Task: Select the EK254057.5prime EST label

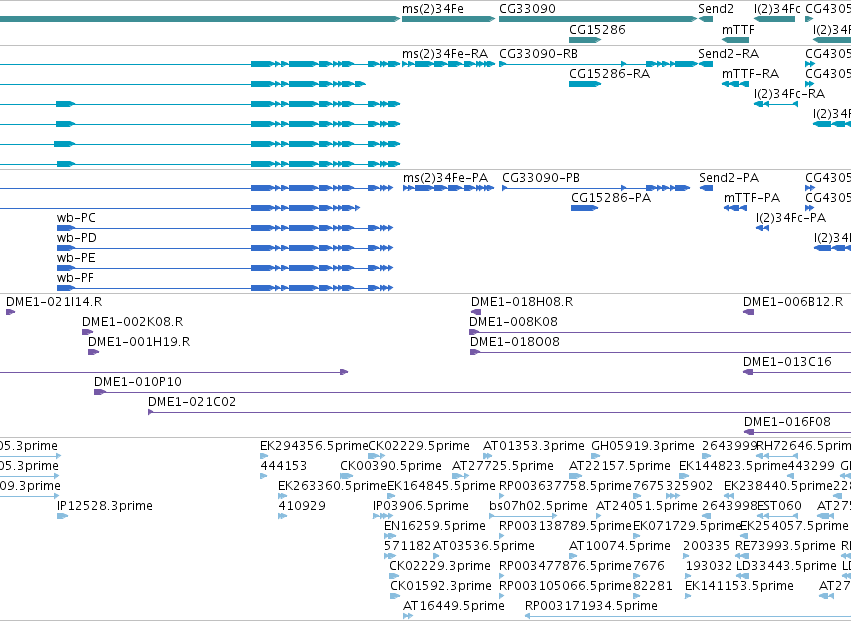Action: [x=793, y=527]
